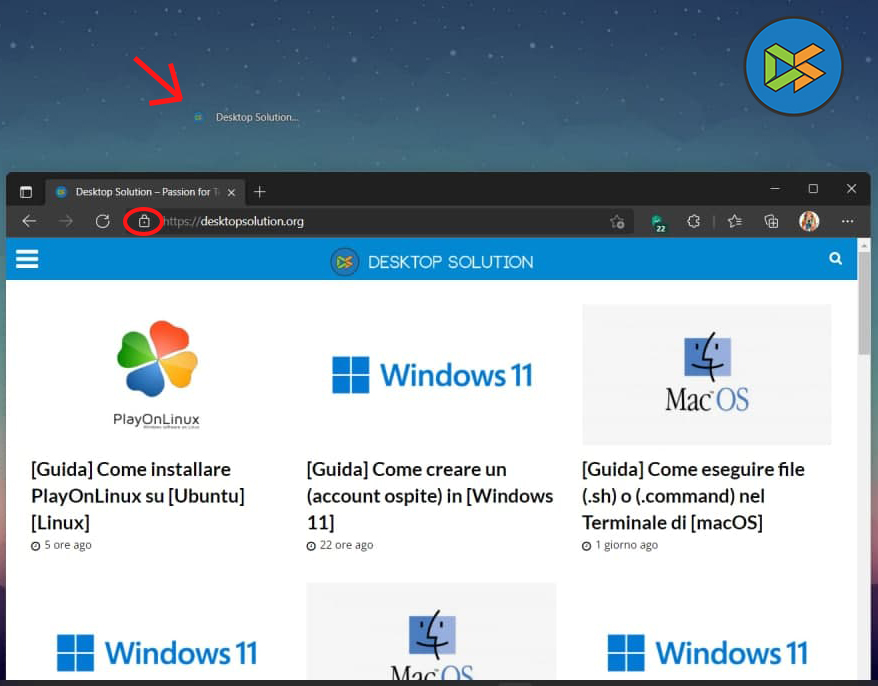Image resolution: width=878 pixels, height=686 pixels.
Task: Open the site's hamburger menu
Action: tap(27, 259)
